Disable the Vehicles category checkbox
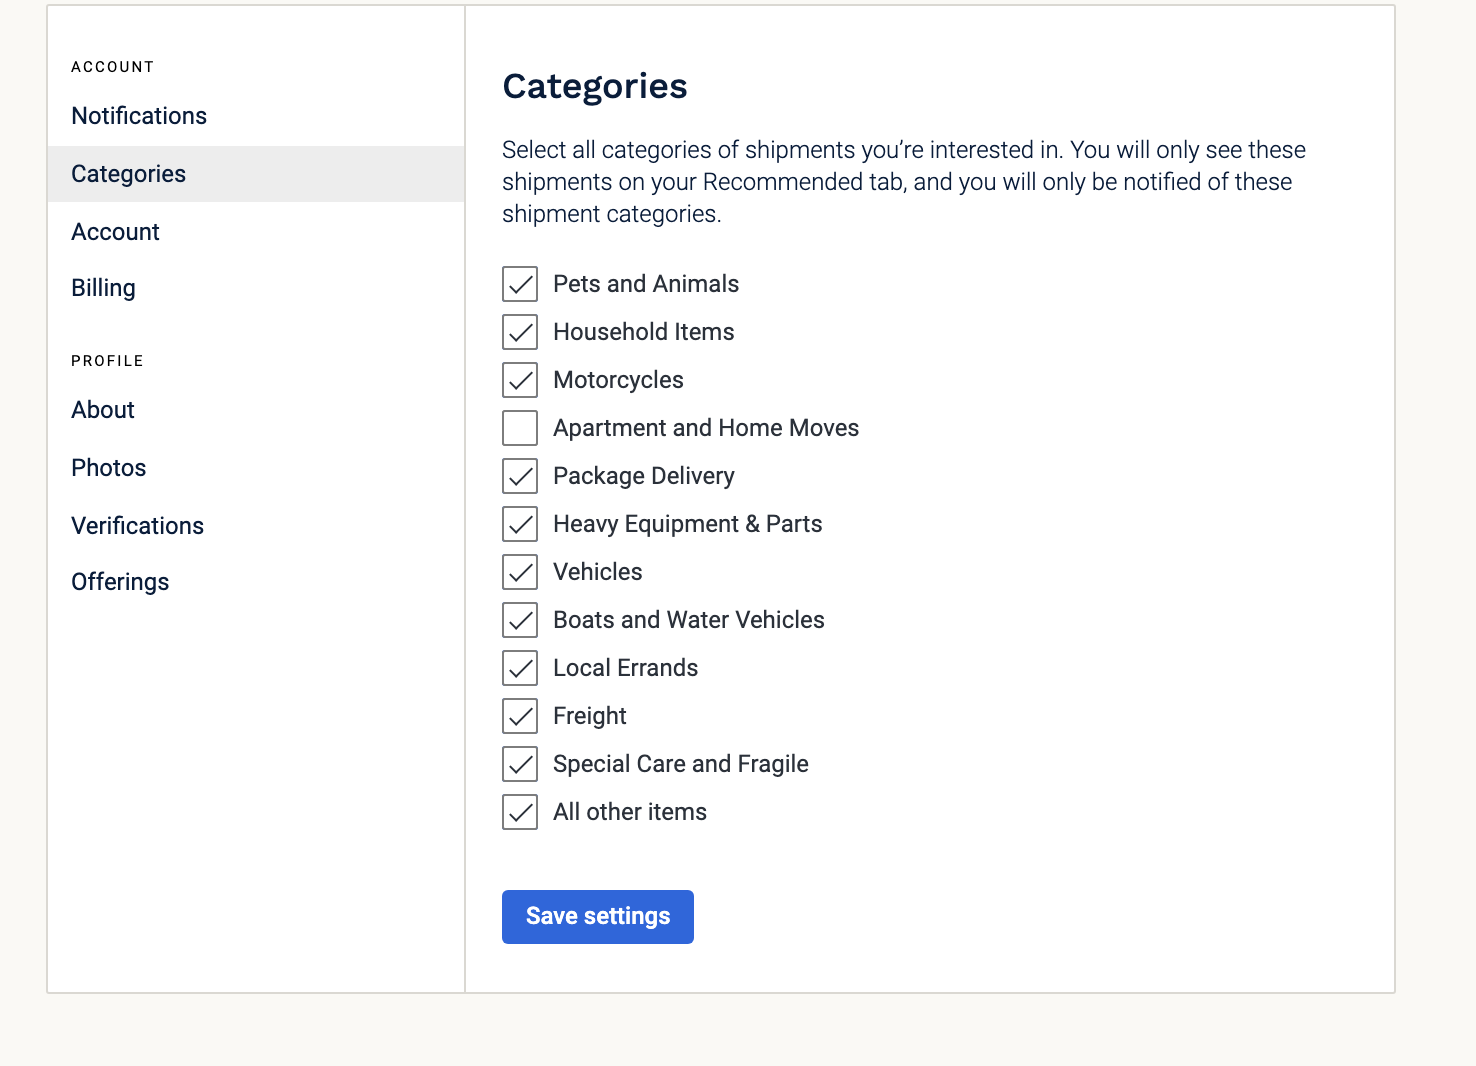This screenshot has width=1476, height=1066. tap(520, 572)
